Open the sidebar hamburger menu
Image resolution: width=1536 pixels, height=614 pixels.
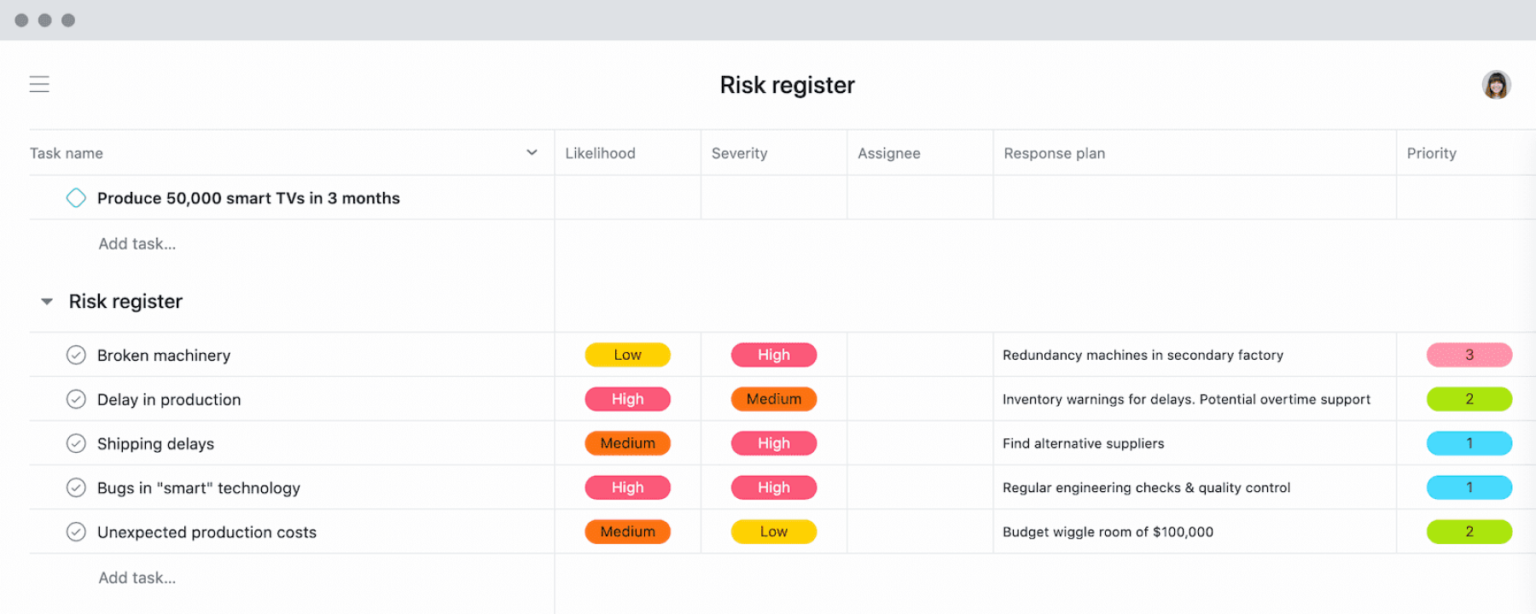(39, 84)
